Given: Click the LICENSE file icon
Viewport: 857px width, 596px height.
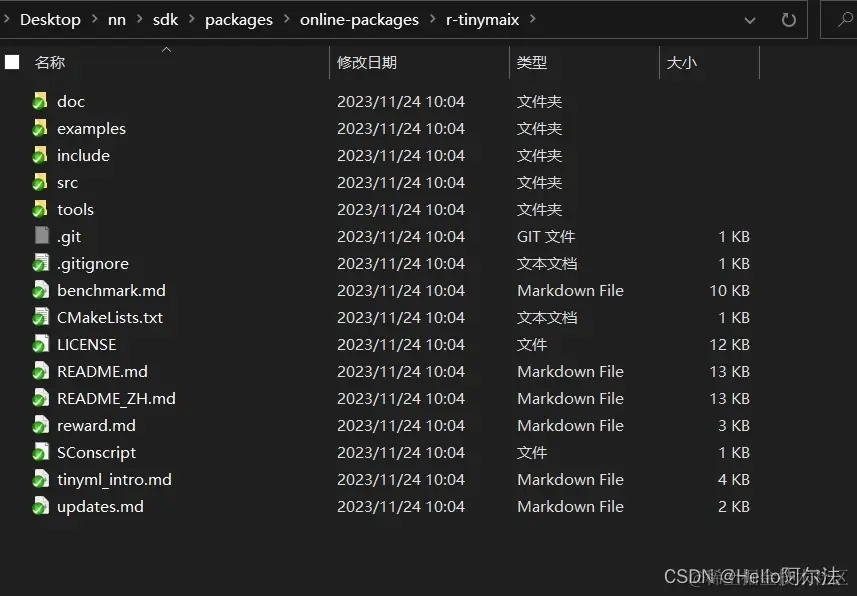Looking at the screenshot, I should (40, 344).
